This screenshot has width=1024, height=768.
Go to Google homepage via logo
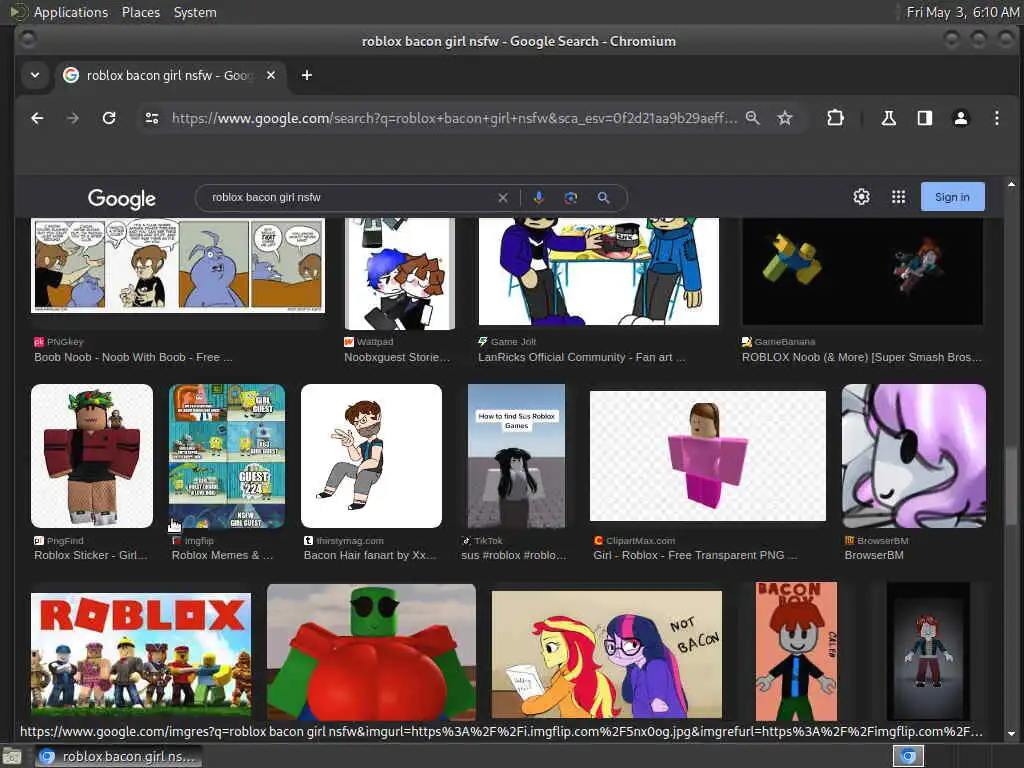coord(121,198)
